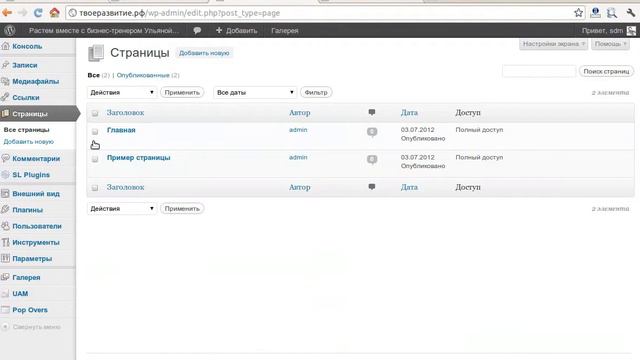Expand Настройки экрана panel
Image resolution: width=640 pixels, height=360 pixels.
coord(553,44)
